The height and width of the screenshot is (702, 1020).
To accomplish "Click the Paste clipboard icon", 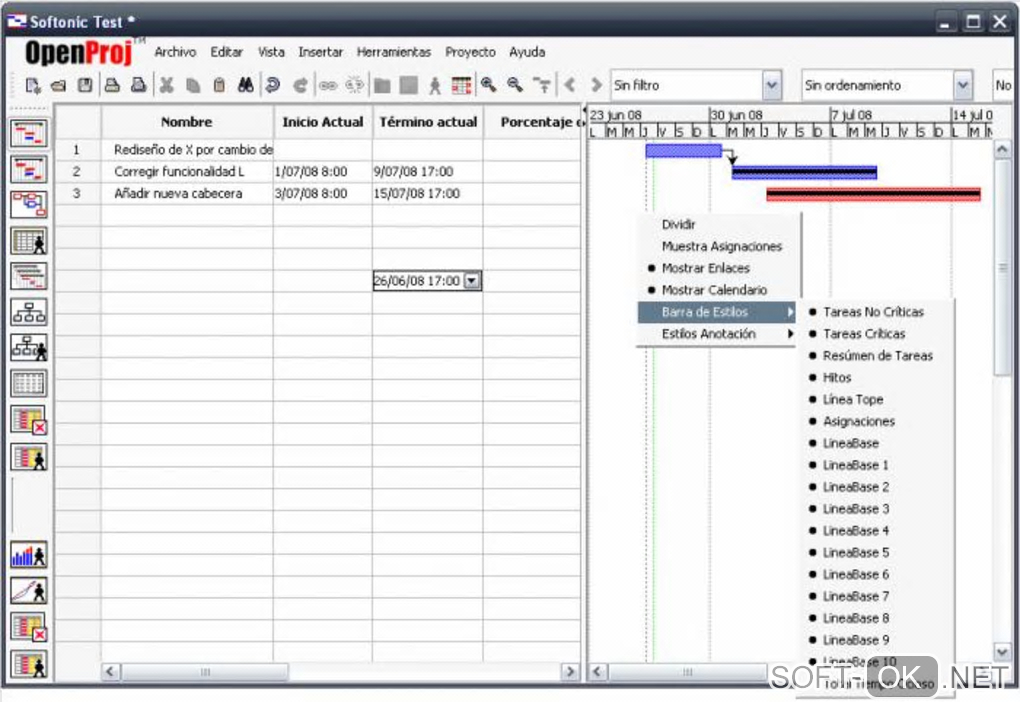I will [x=219, y=85].
